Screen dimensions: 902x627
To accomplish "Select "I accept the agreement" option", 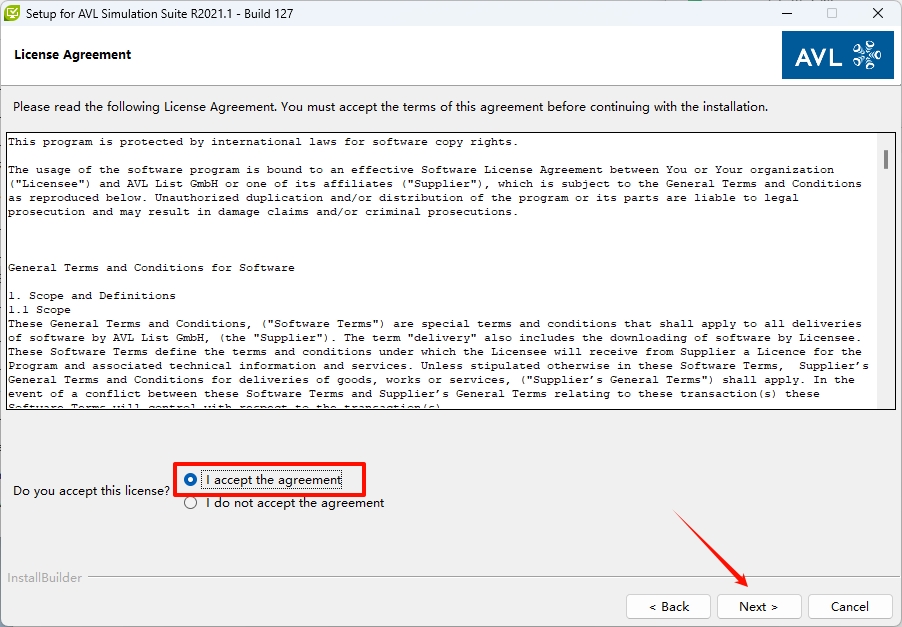I will tap(191, 480).
